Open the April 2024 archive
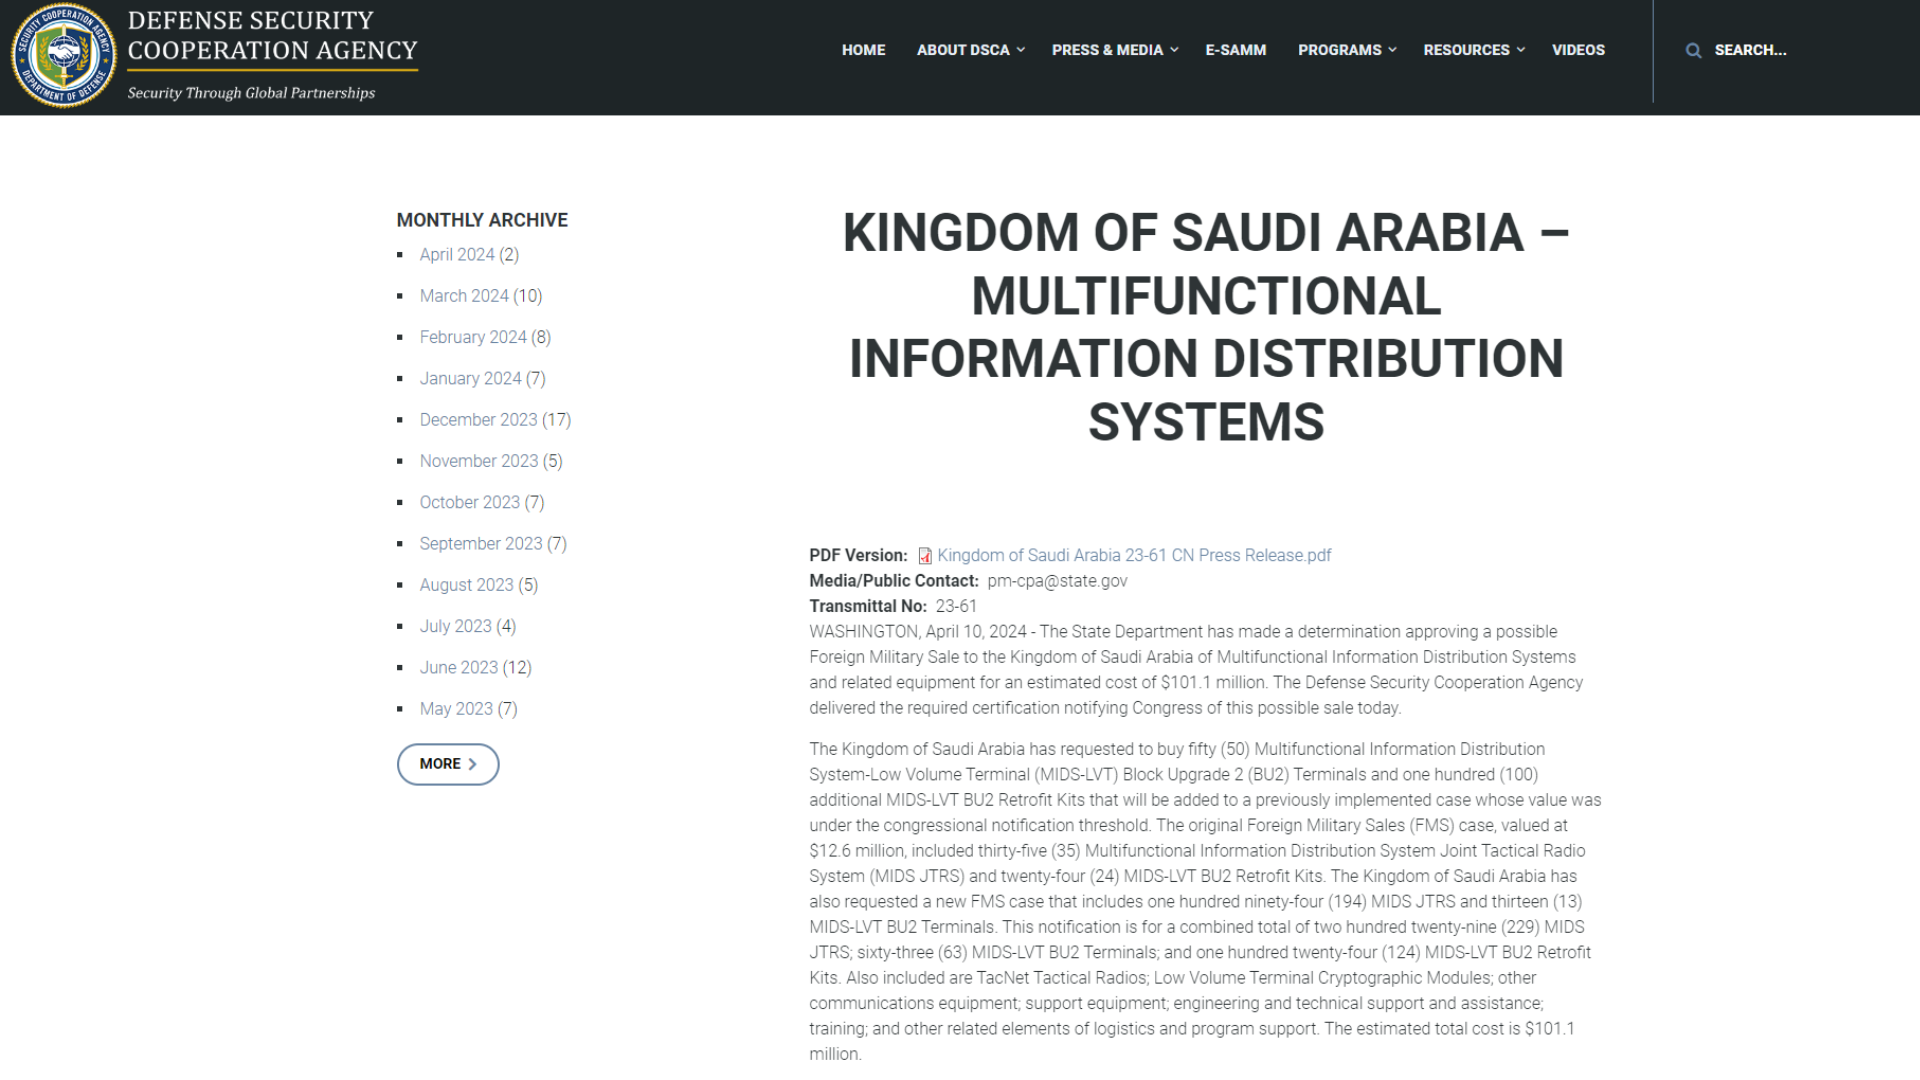 (x=457, y=254)
